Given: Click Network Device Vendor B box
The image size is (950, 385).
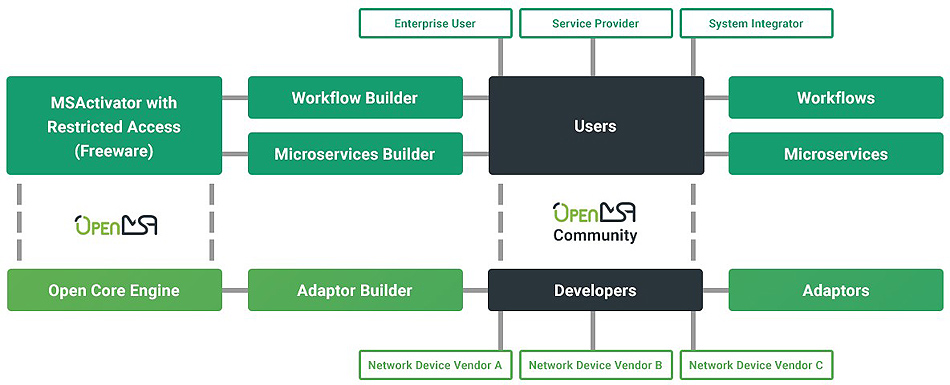Looking at the screenshot, I should click(x=596, y=366).
